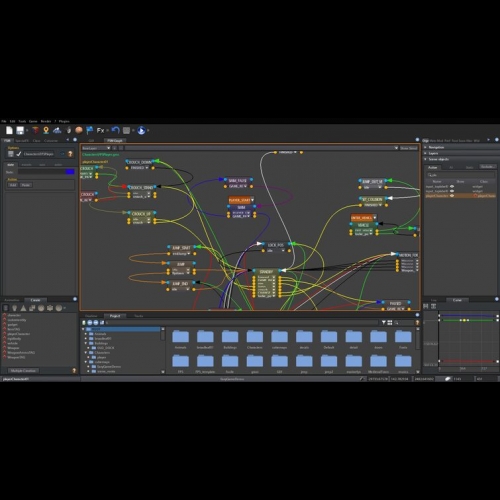Click the blue terrain mountain icon in the toolbar
The width and height of the screenshot is (500, 500).
coord(57,130)
